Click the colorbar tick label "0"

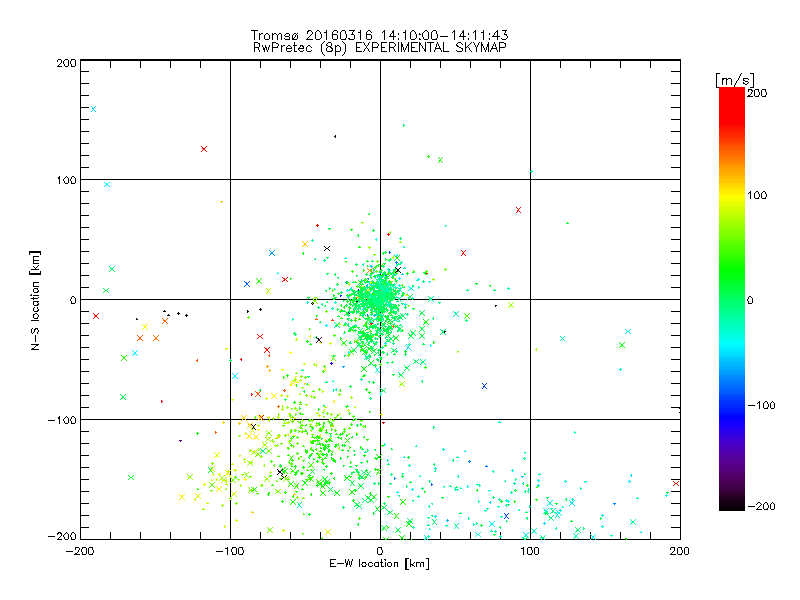pos(750,300)
